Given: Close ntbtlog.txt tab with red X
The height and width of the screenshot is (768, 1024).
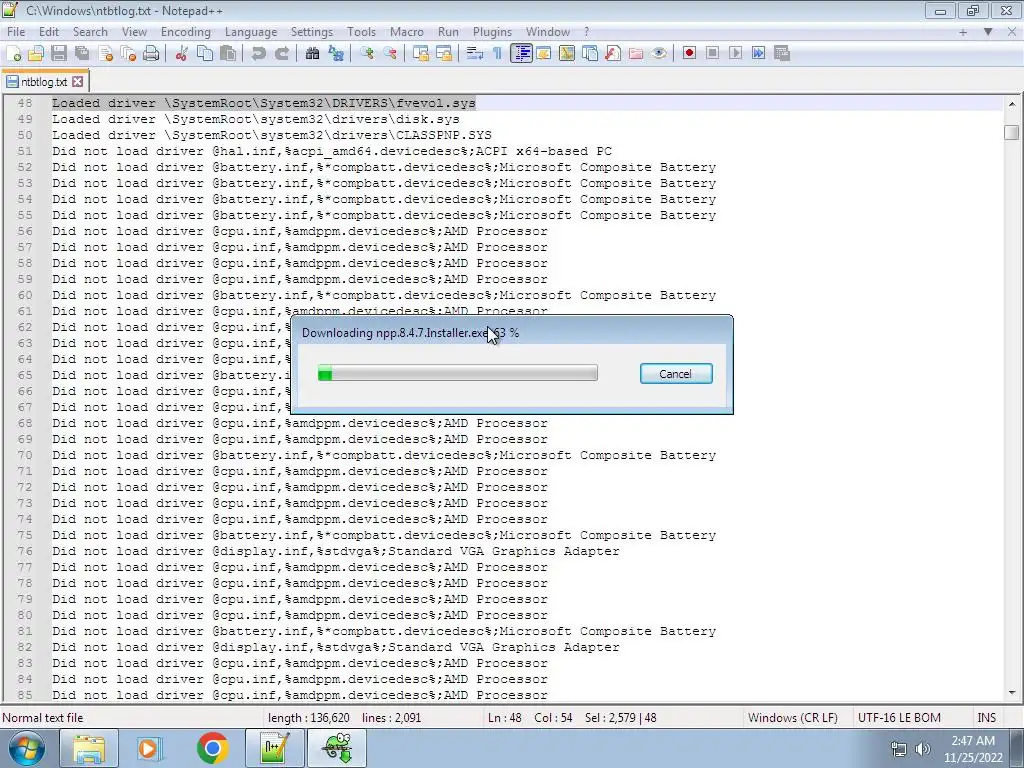Looking at the screenshot, I should click(x=78, y=82).
